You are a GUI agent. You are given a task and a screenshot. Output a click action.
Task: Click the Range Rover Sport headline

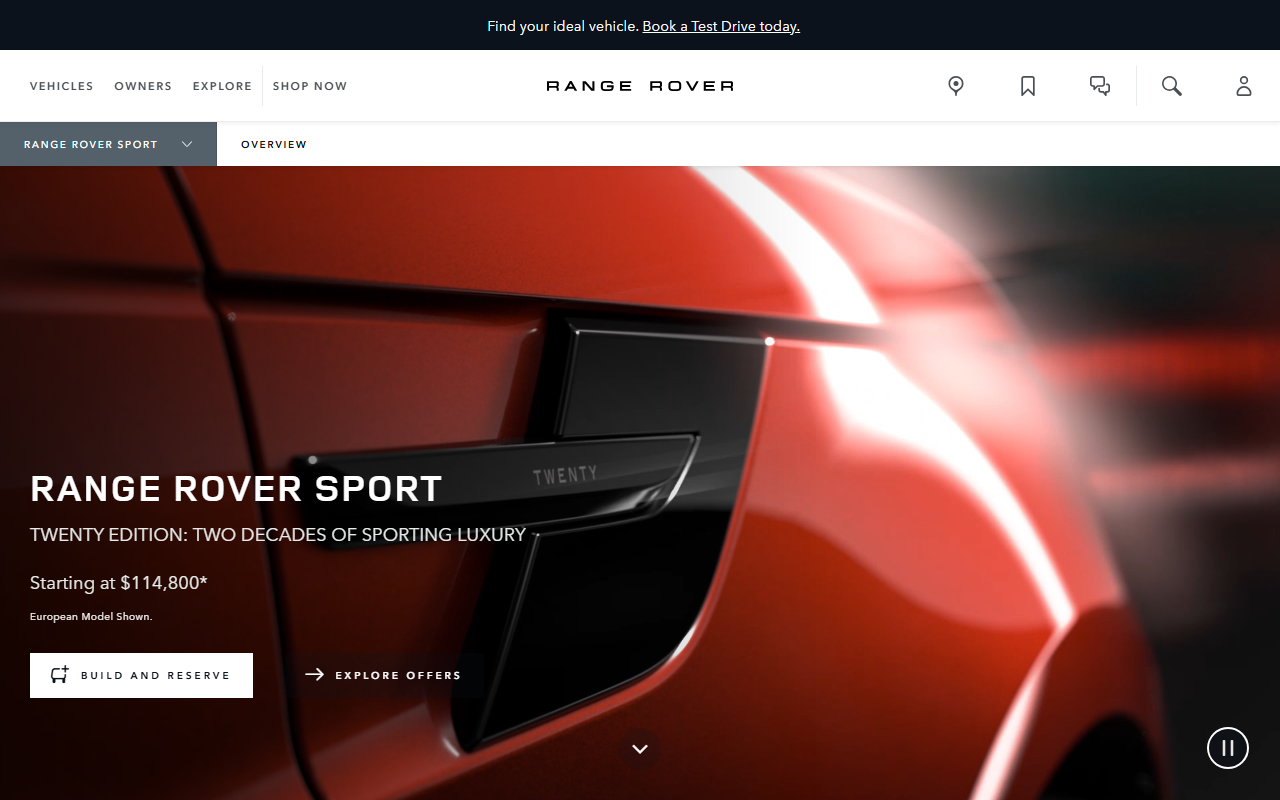coord(236,488)
